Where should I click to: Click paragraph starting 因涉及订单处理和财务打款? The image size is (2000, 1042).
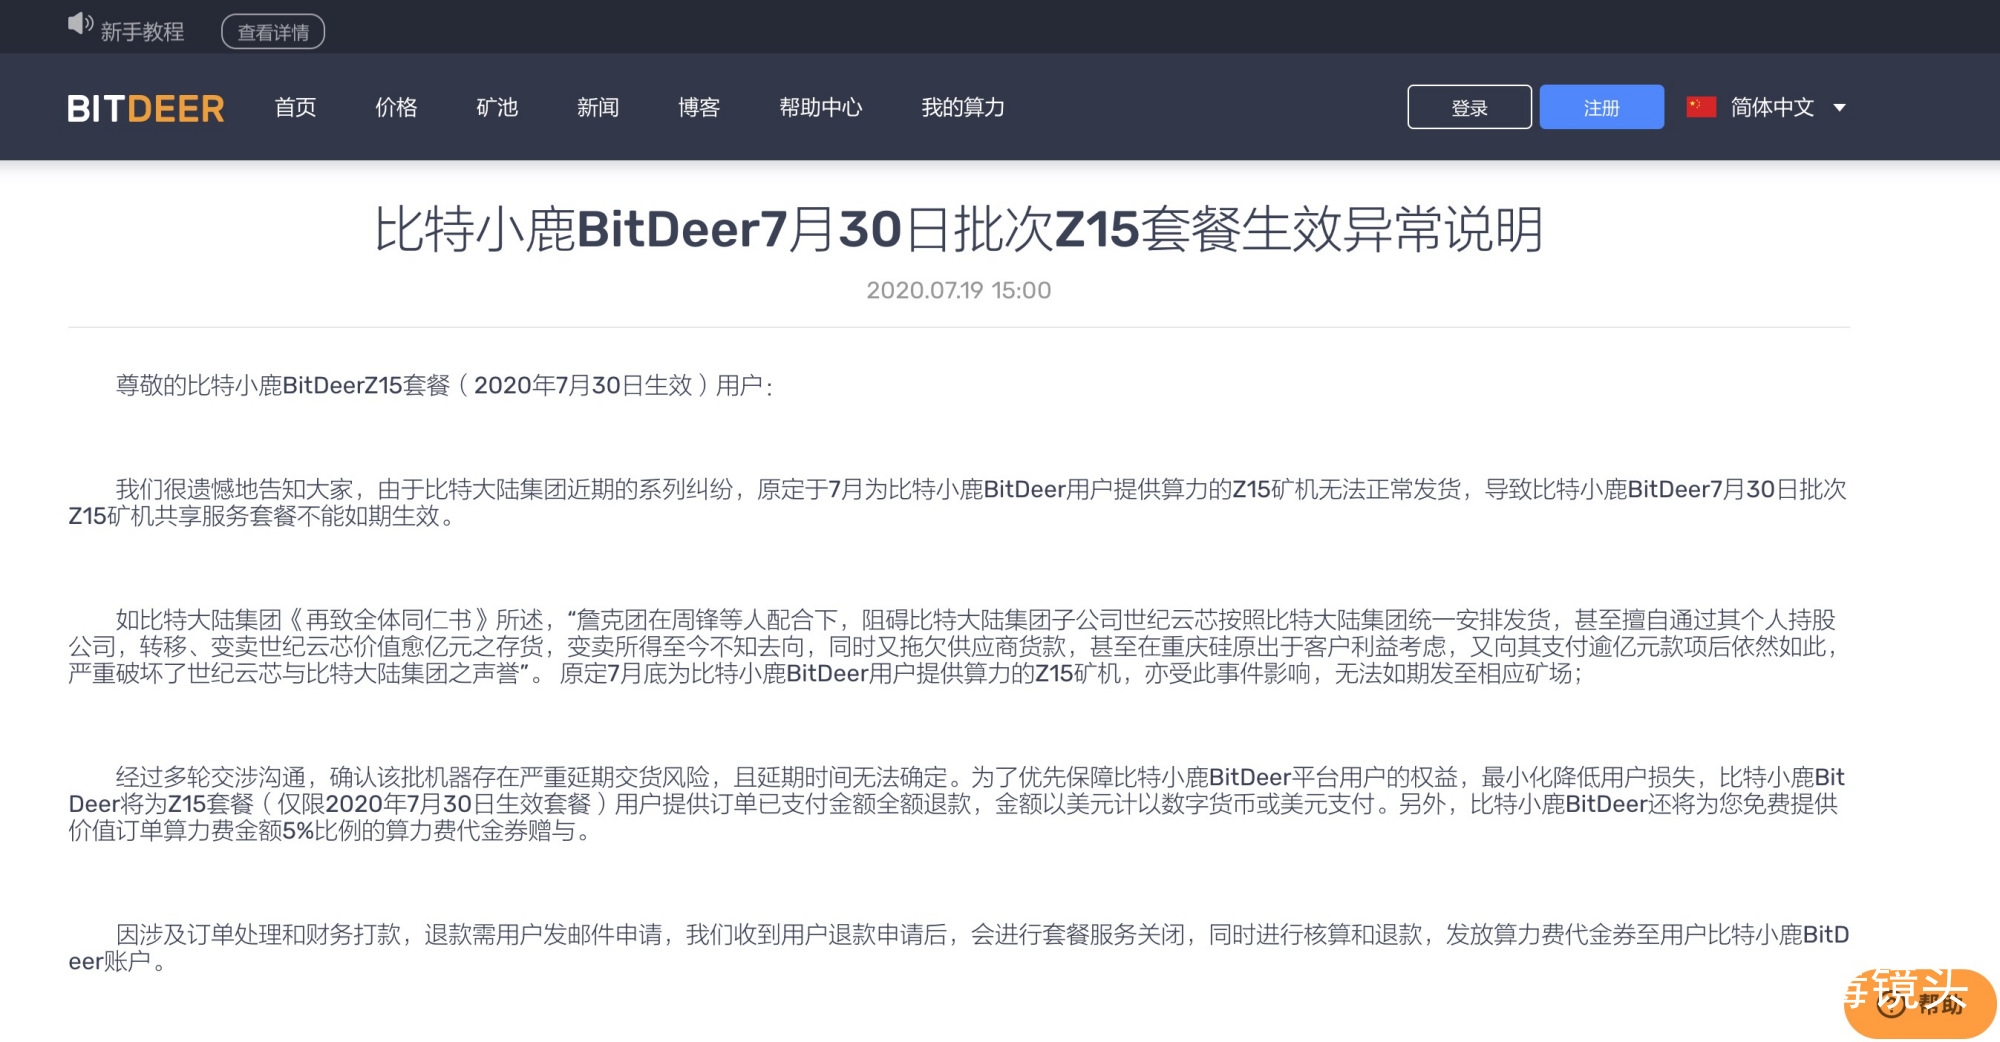point(958,948)
